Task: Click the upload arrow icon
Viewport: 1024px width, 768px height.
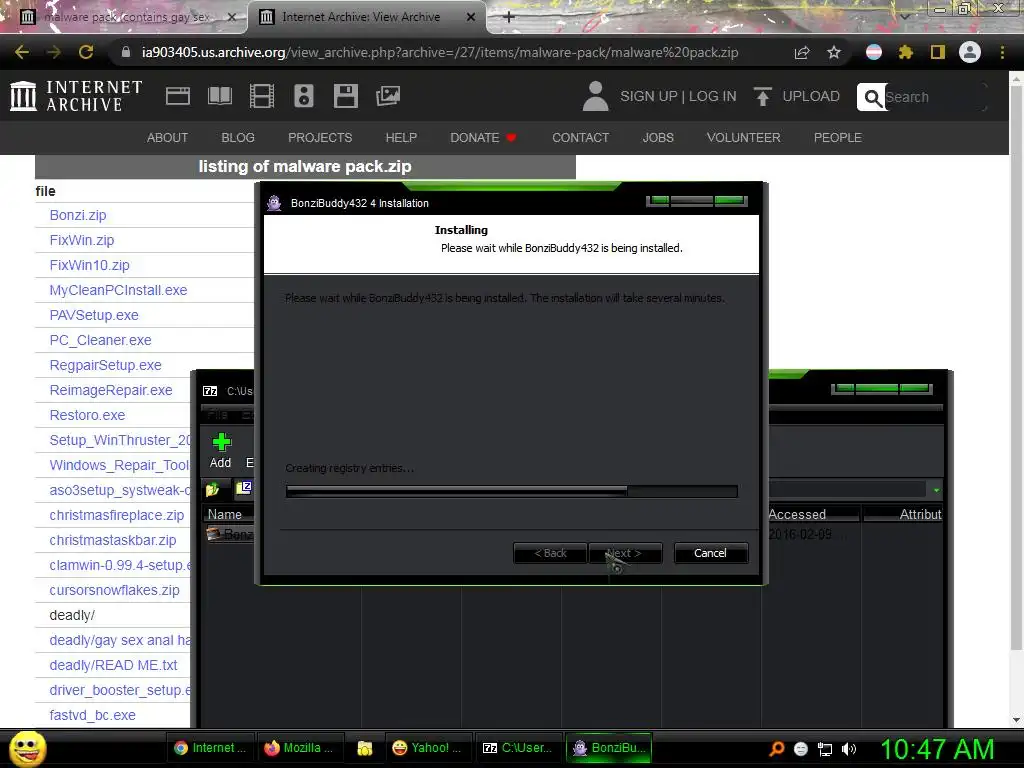Action: click(762, 96)
